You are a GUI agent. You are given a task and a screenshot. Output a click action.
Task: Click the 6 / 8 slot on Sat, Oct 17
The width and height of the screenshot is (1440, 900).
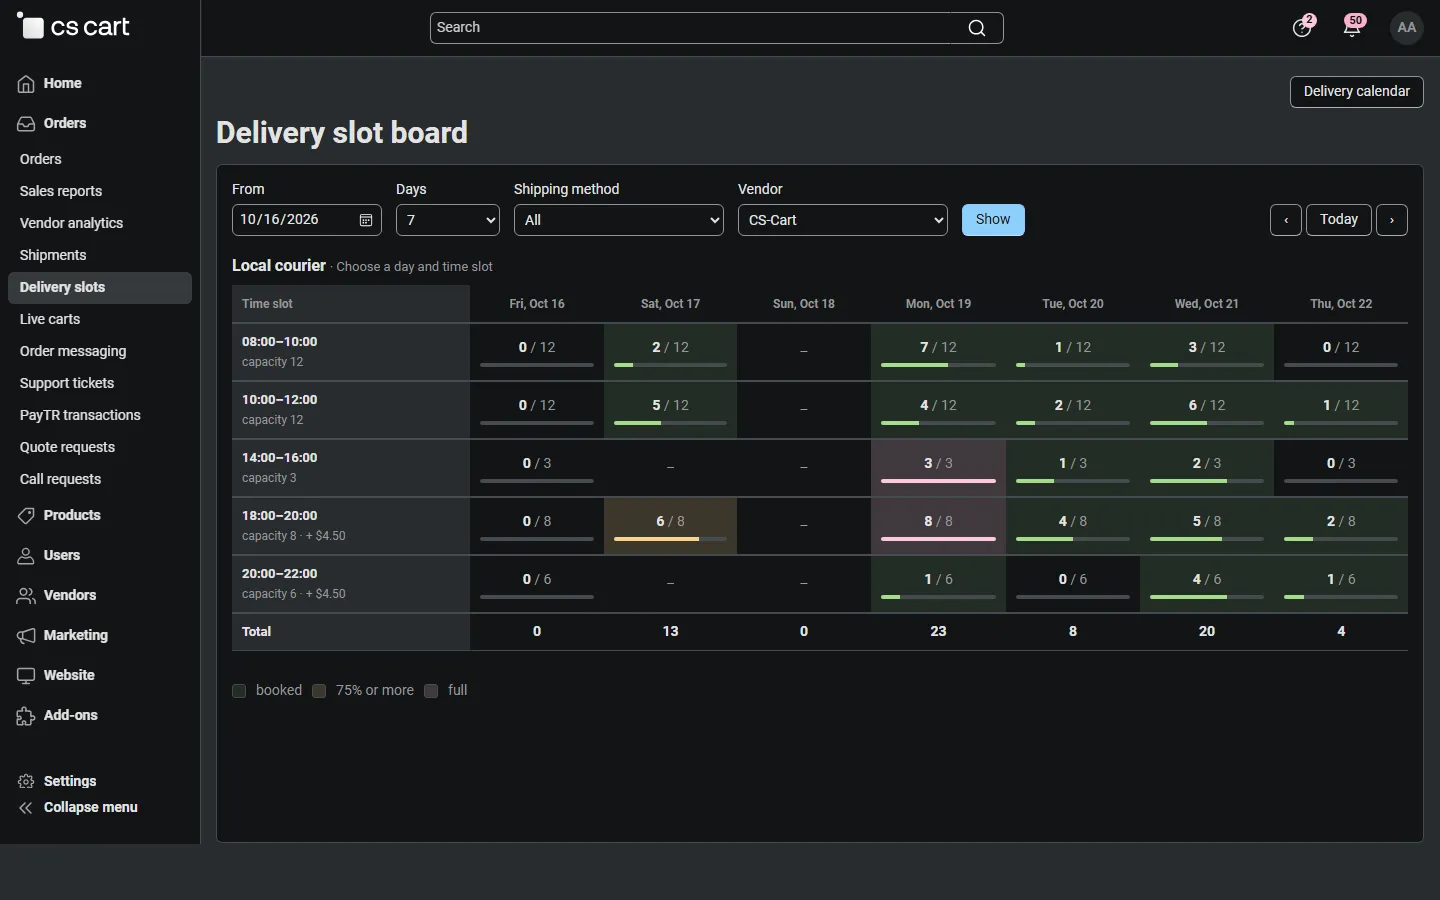(670, 526)
